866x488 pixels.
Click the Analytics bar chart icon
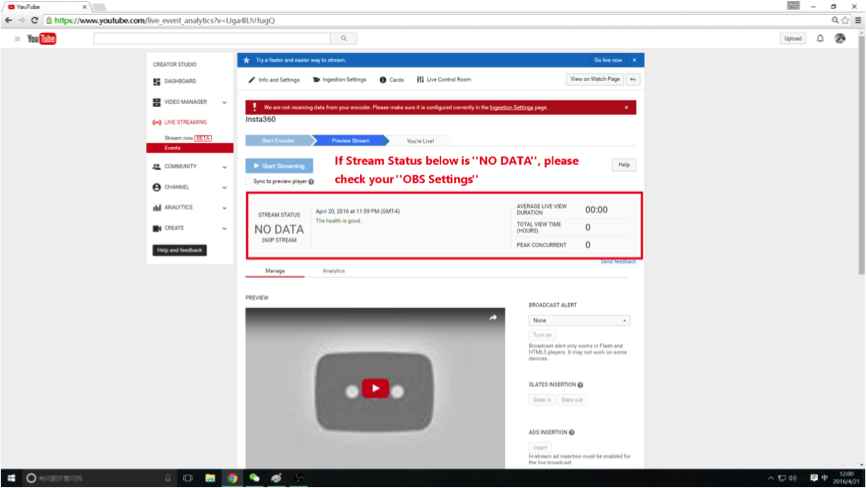(x=157, y=208)
